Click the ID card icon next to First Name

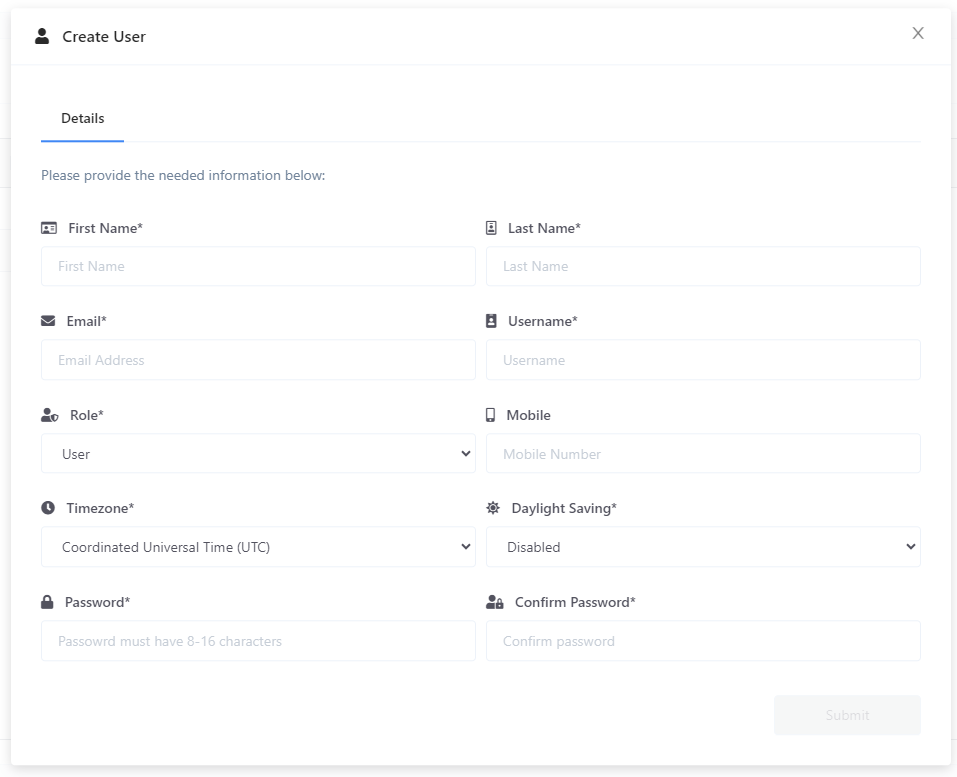point(49,228)
